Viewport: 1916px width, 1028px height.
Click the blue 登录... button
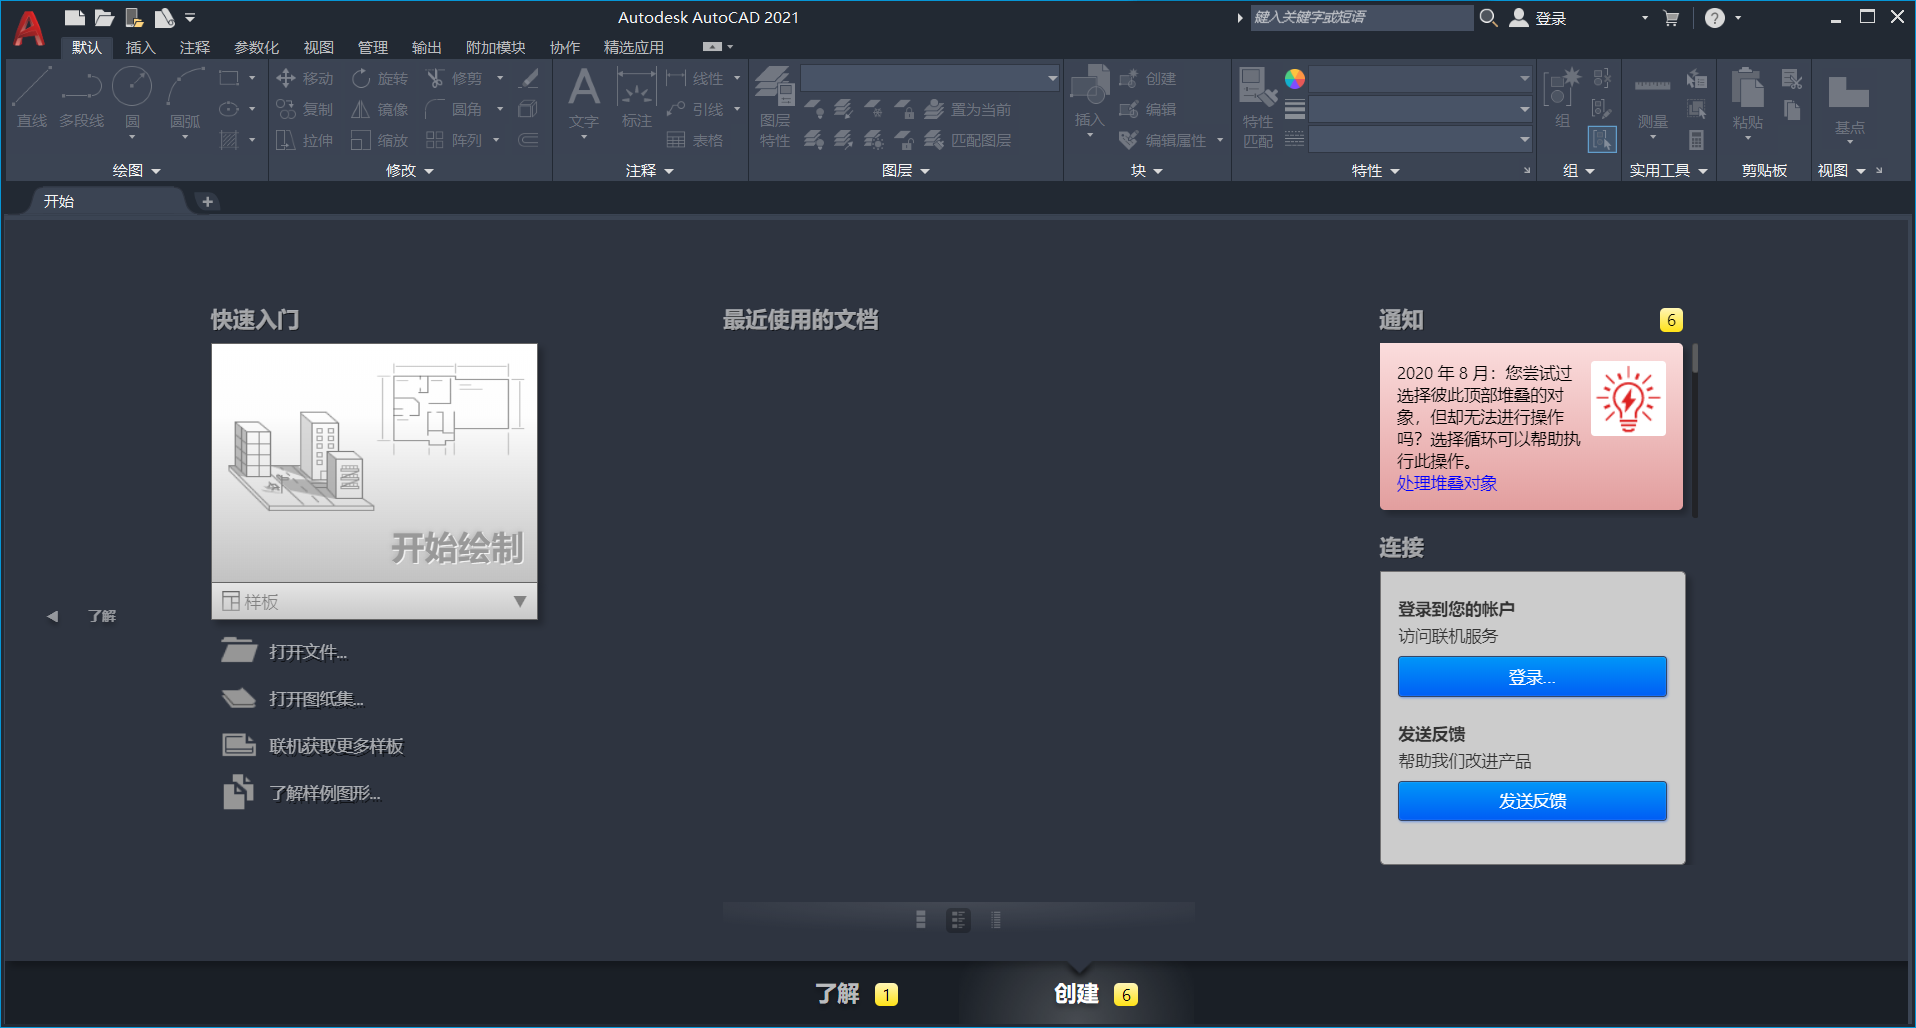point(1532,677)
